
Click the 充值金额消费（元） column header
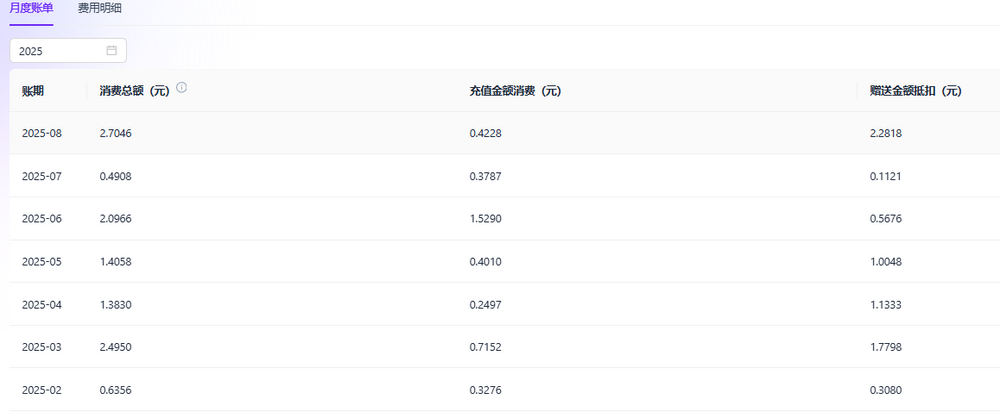click(x=514, y=91)
